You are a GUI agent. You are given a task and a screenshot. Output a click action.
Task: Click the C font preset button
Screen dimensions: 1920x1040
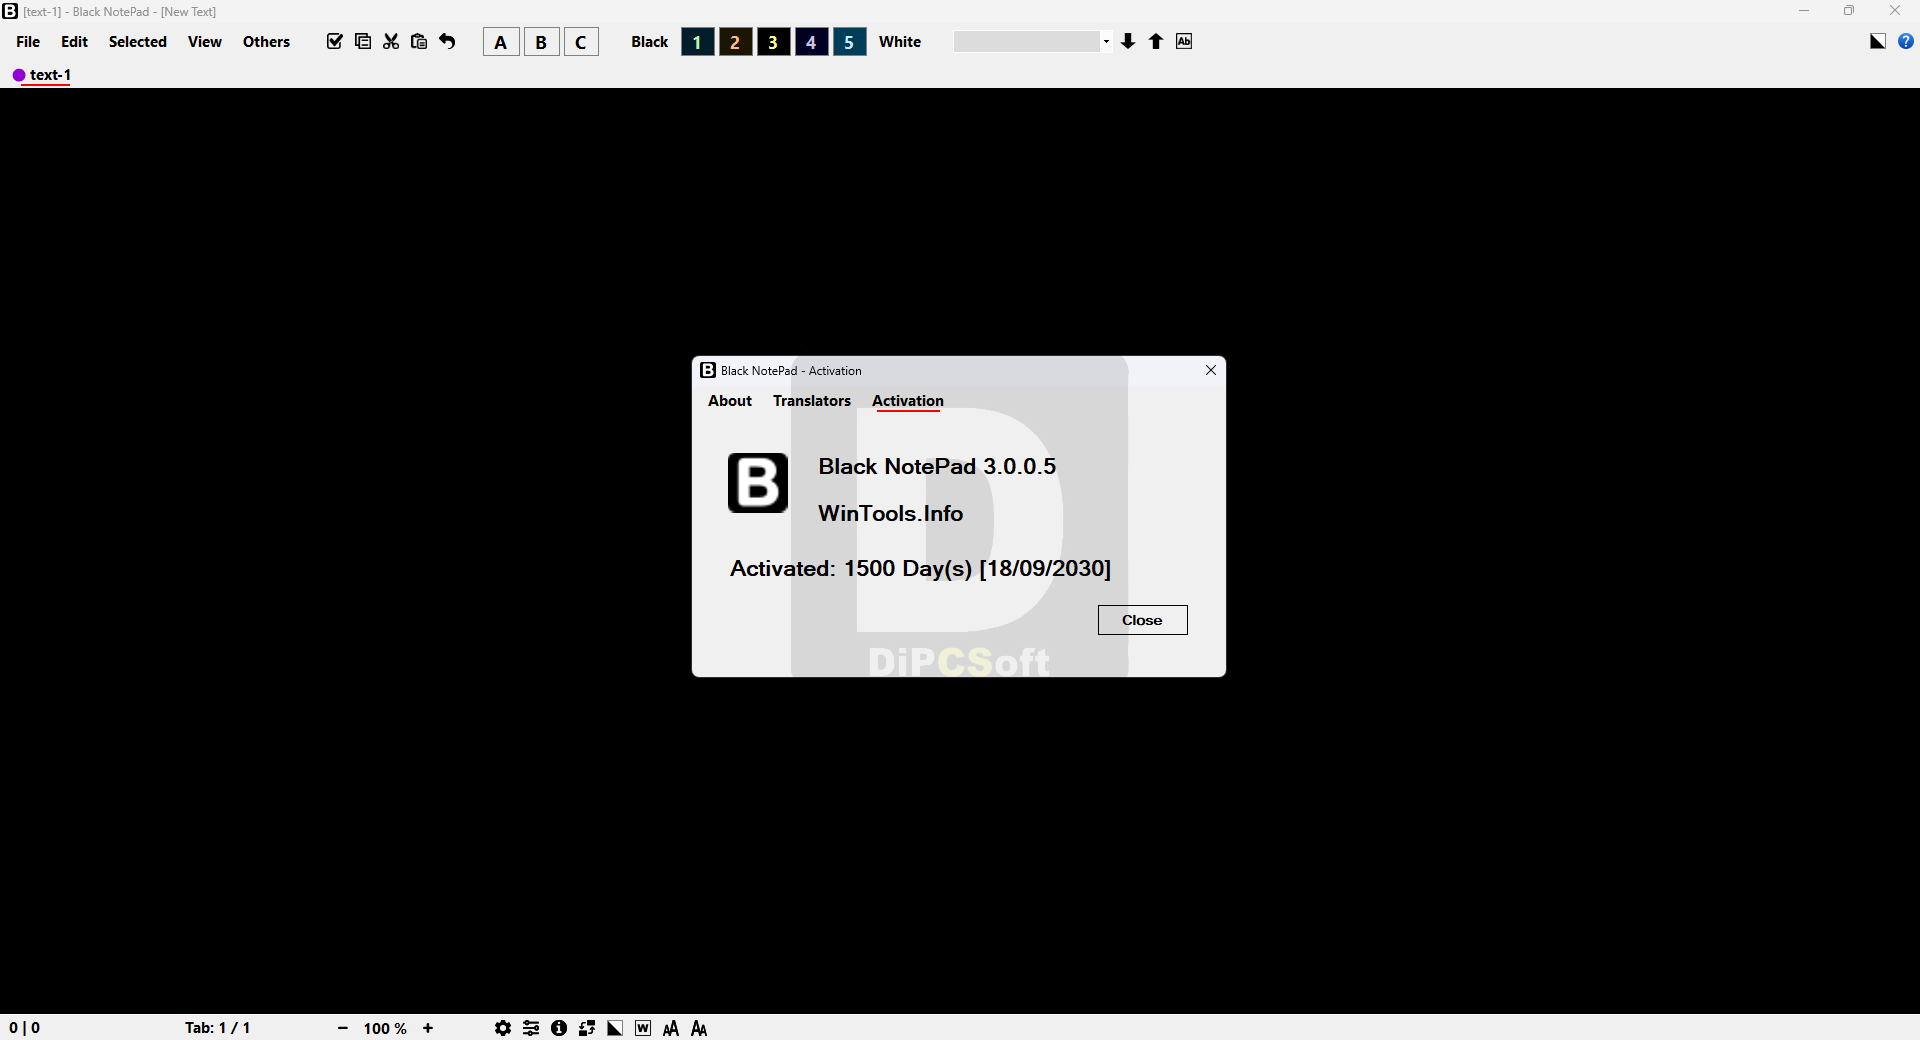pos(581,42)
